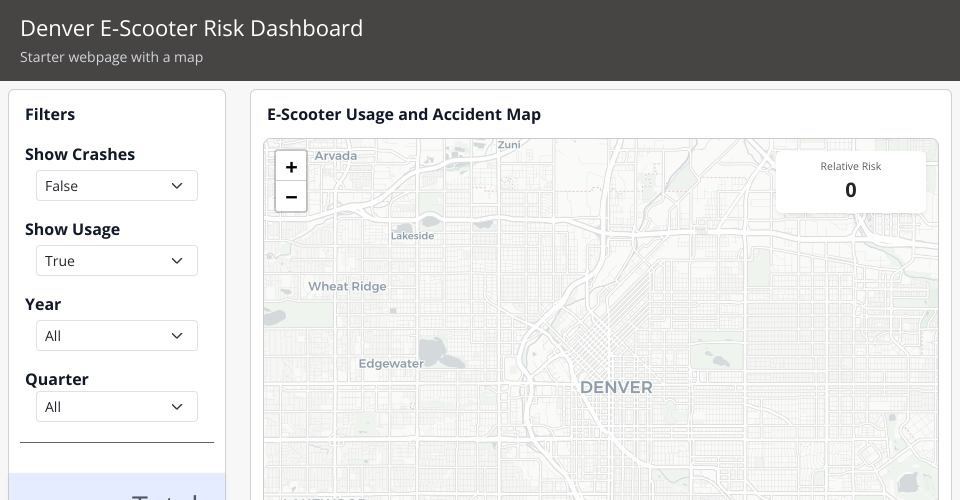Zoom in on the map

point(291,168)
